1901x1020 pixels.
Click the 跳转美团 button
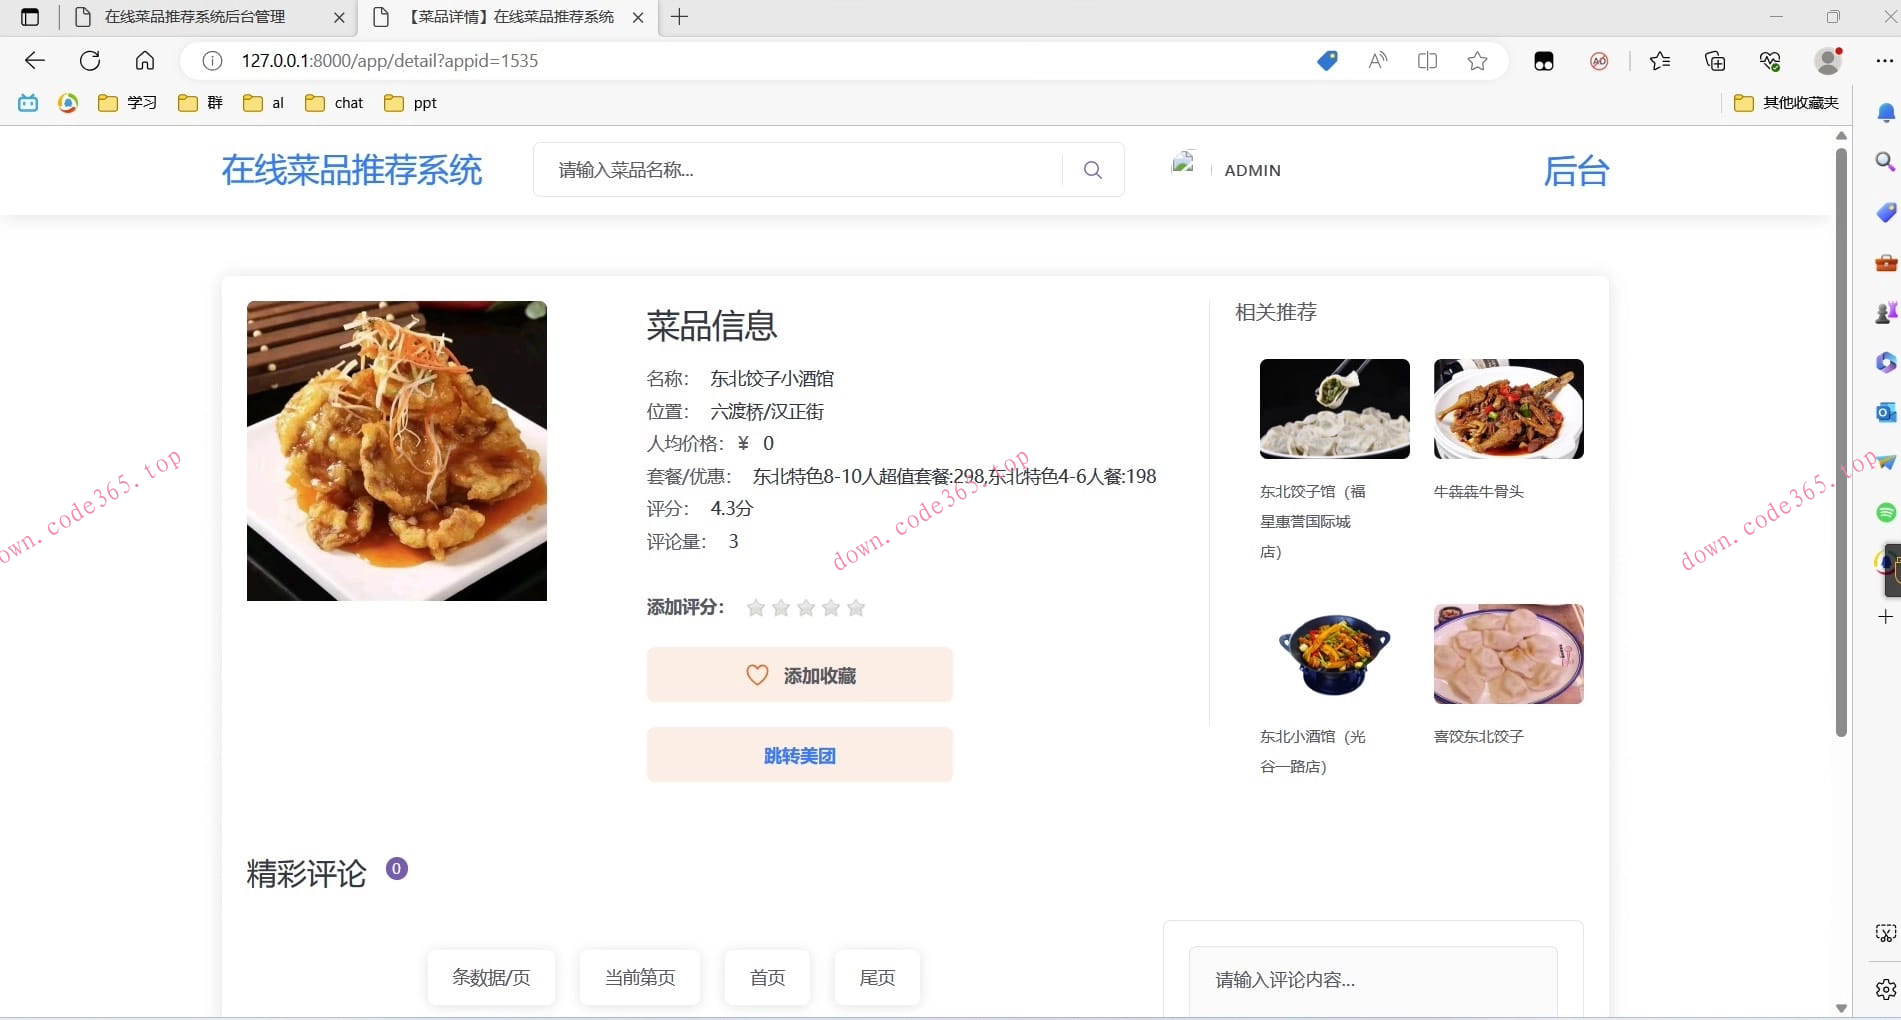tap(799, 754)
